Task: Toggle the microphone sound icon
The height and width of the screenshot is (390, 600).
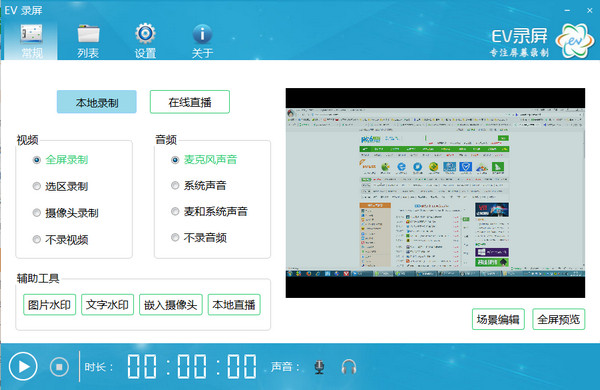Action: [319, 367]
